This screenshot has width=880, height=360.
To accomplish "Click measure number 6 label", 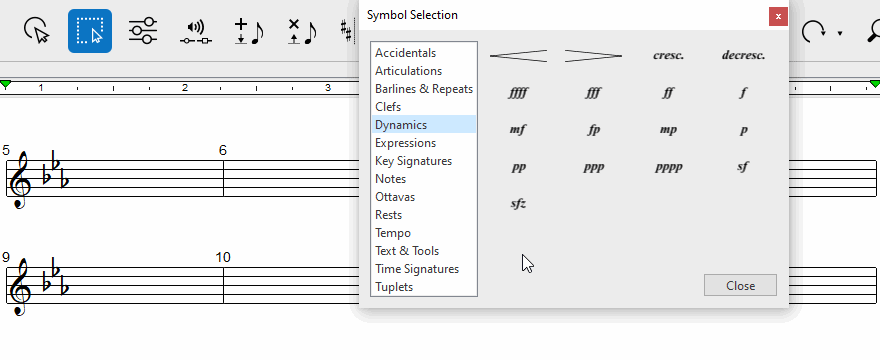I will (x=223, y=151).
